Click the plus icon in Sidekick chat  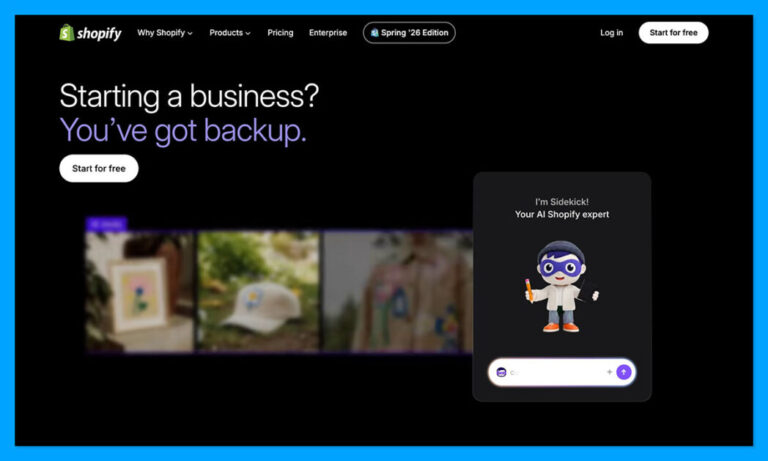pyautogui.click(x=609, y=372)
